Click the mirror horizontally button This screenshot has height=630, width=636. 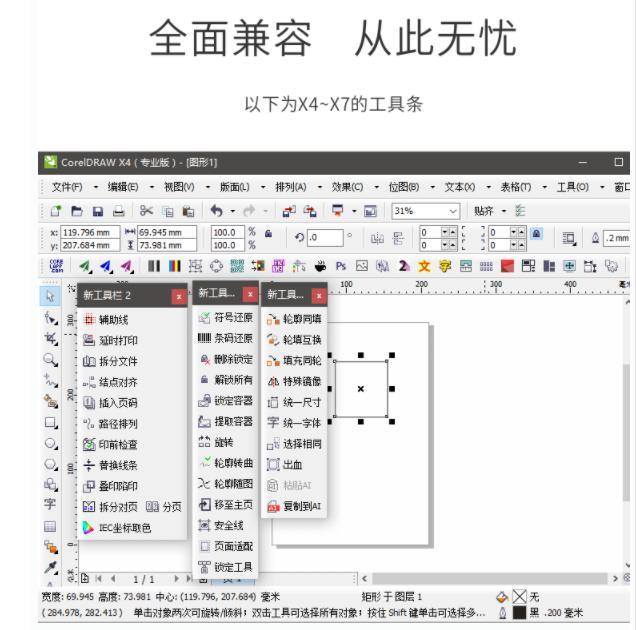pos(377,239)
